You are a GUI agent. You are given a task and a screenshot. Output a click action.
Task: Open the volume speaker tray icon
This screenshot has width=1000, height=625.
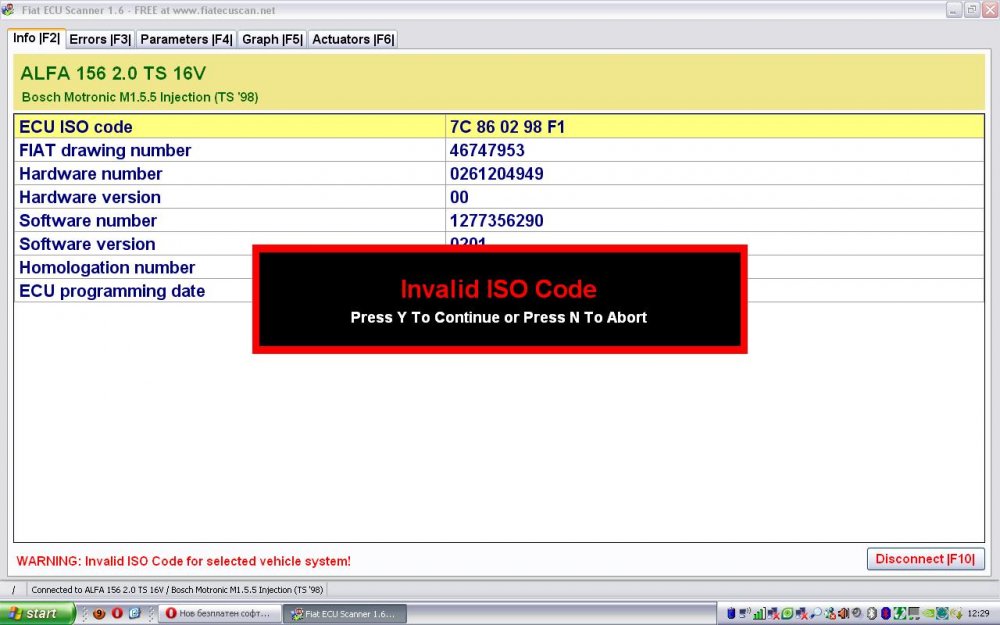[843, 613]
